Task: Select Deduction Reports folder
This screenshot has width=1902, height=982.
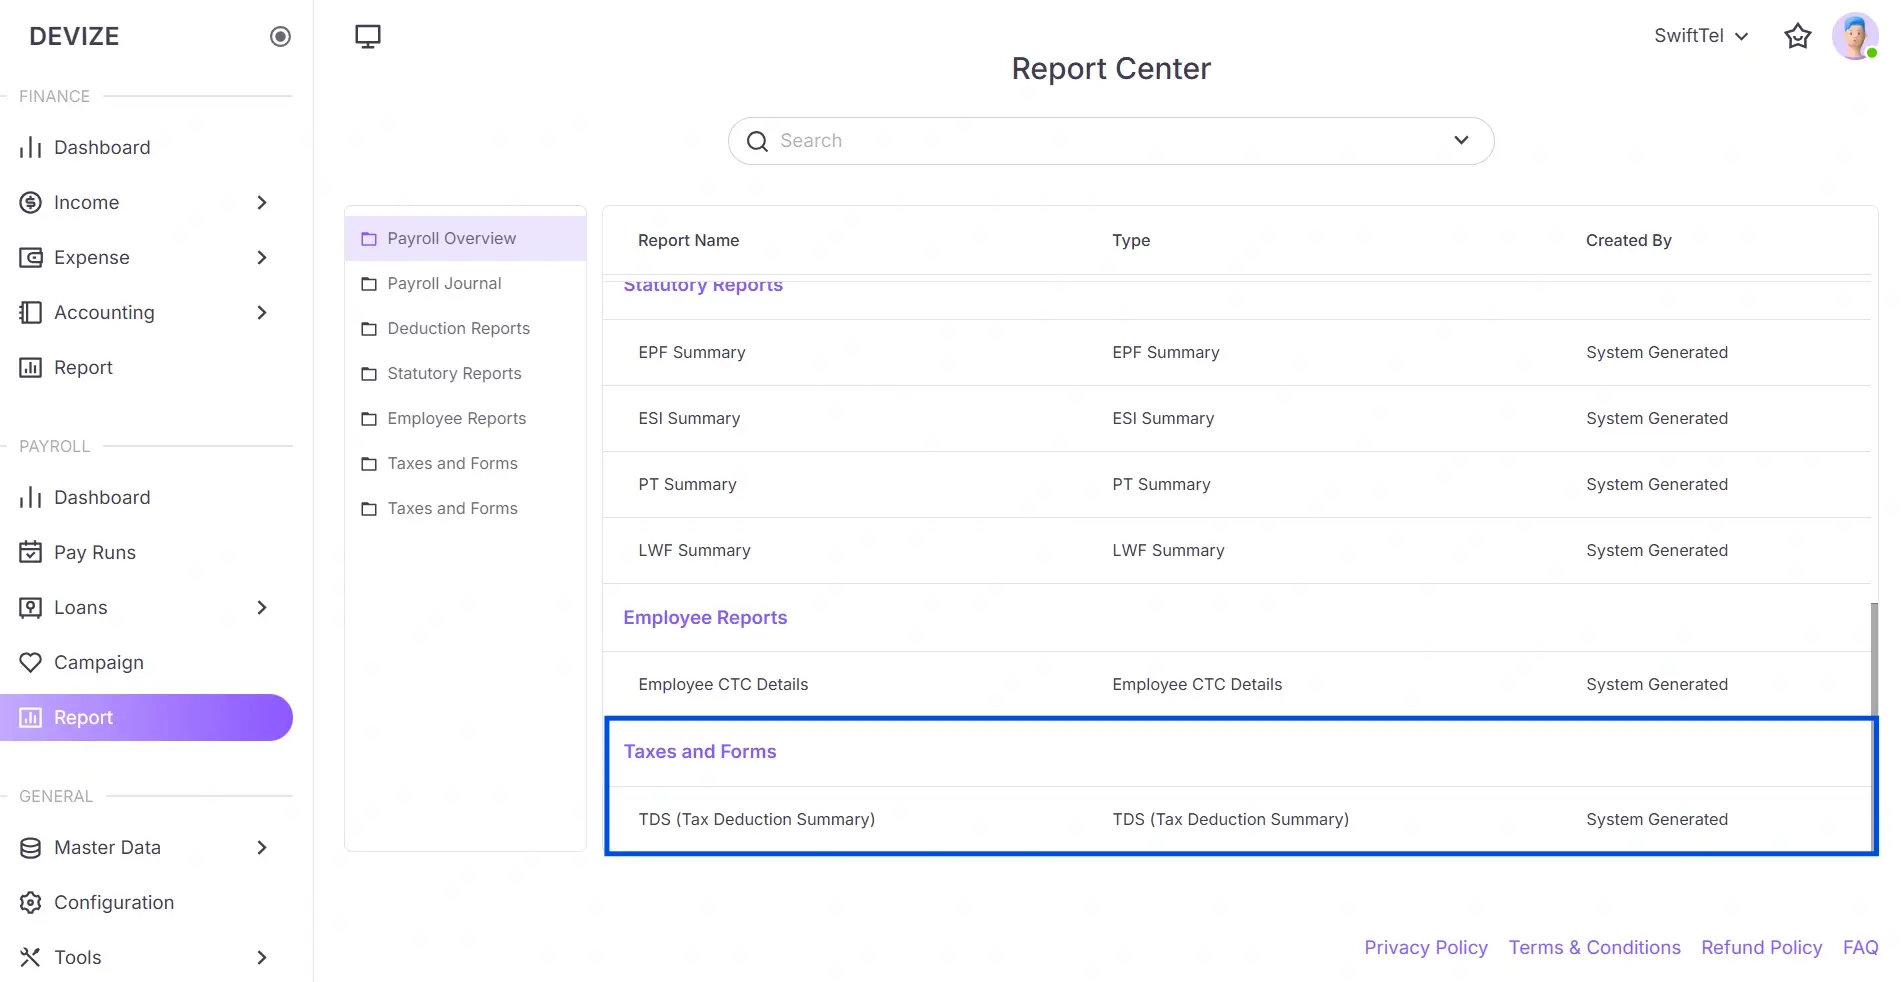Action: (x=466, y=329)
